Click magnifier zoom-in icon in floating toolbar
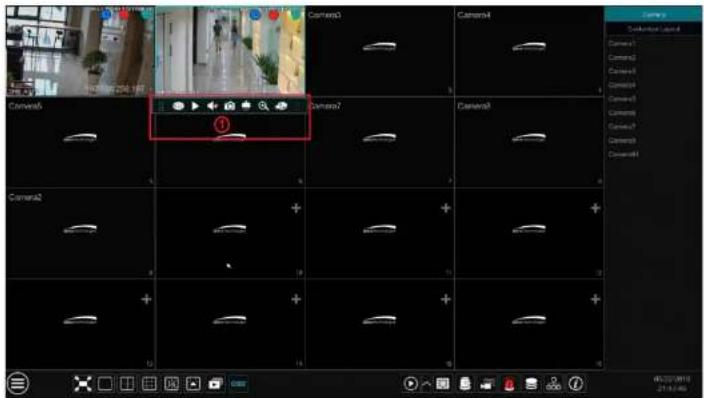Image resolution: width=704 pixels, height=398 pixels. click(x=264, y=106)
